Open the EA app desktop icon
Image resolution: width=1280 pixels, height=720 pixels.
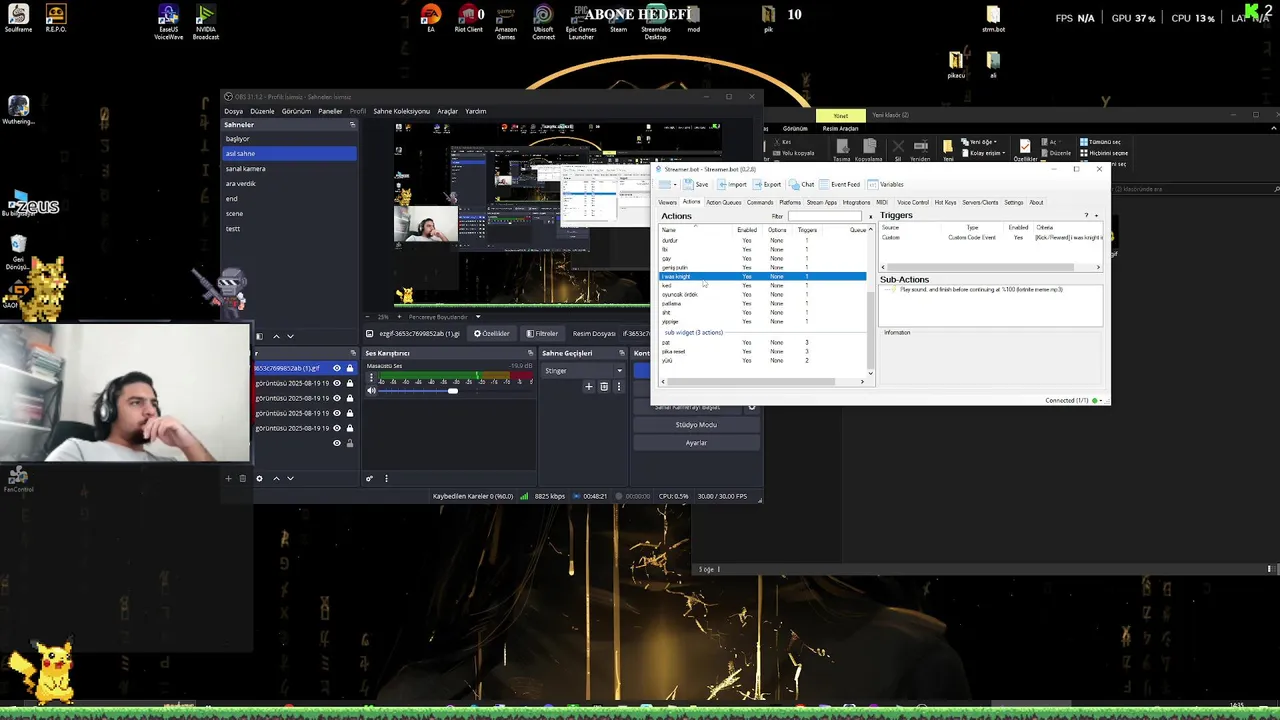point(431,18)
